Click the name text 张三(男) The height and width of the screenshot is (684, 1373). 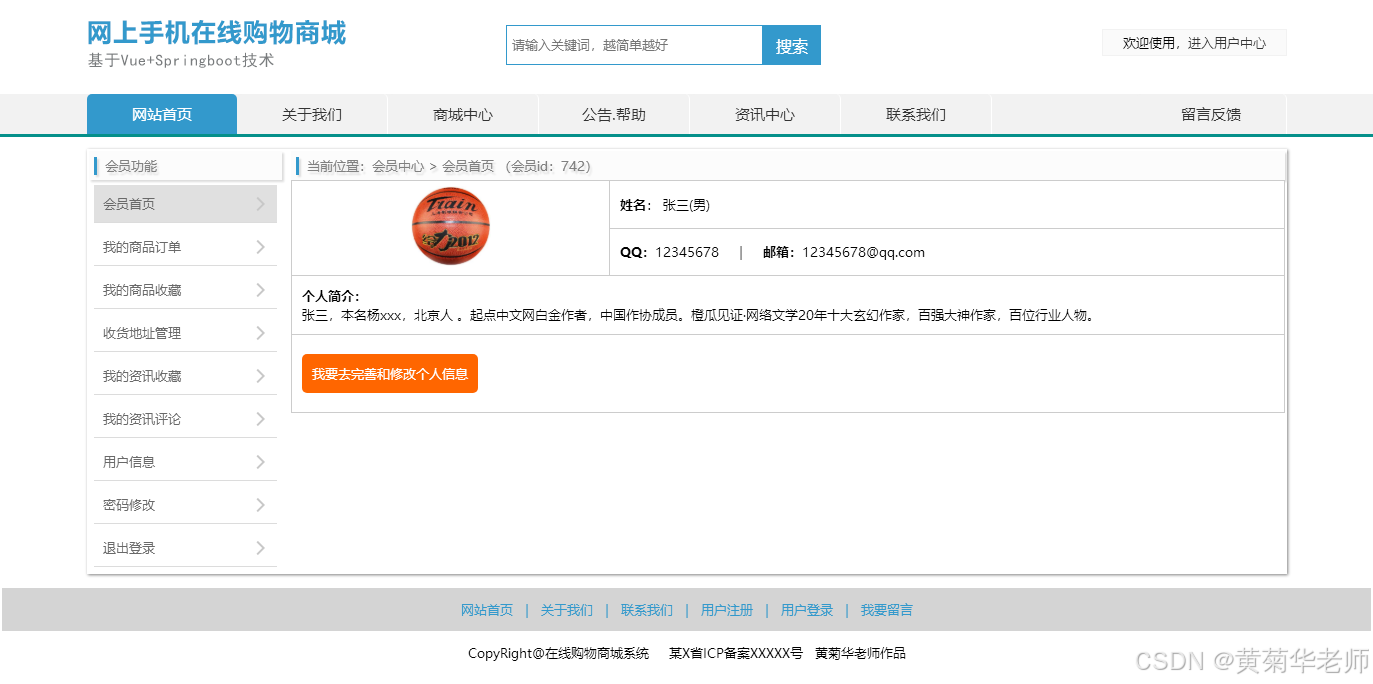pyautogui.click(x=686, y=205)
